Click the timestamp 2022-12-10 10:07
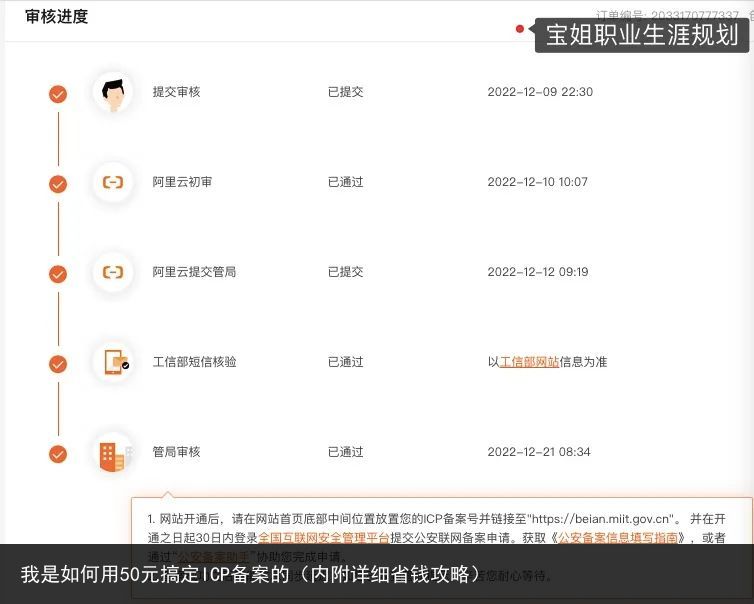This screenshot has height=604, width=754. [538, 182]
